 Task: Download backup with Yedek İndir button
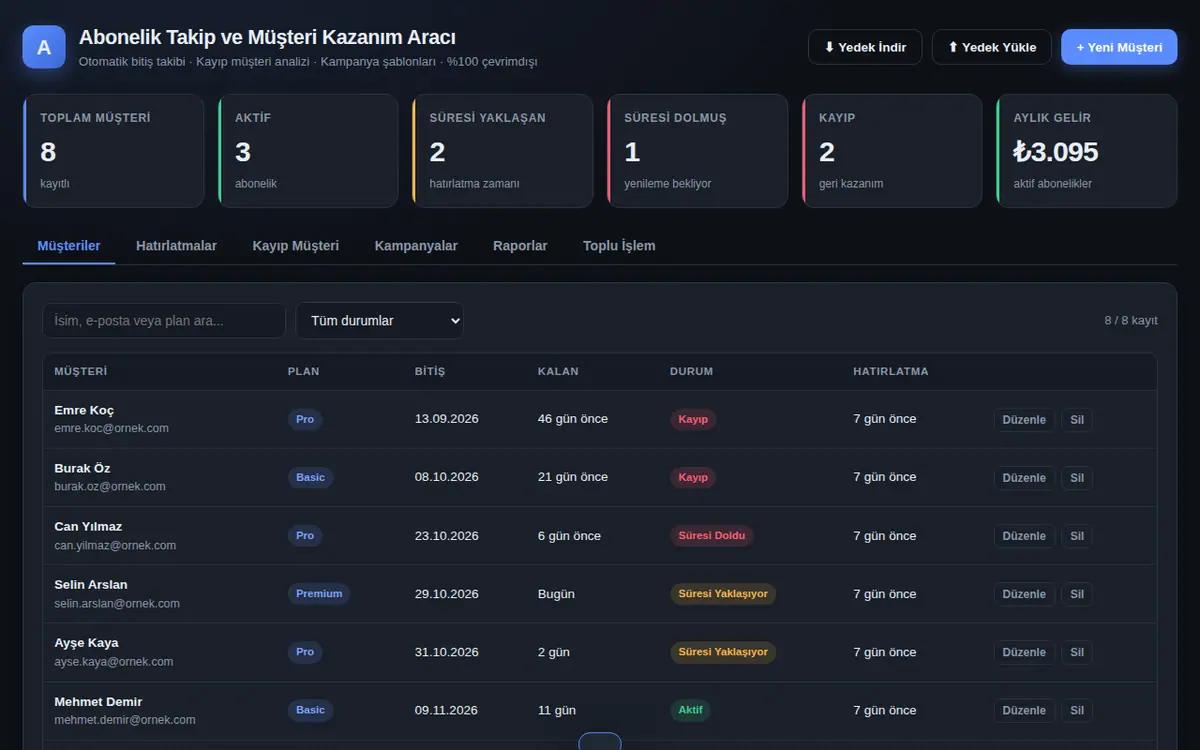click(865, 47)
